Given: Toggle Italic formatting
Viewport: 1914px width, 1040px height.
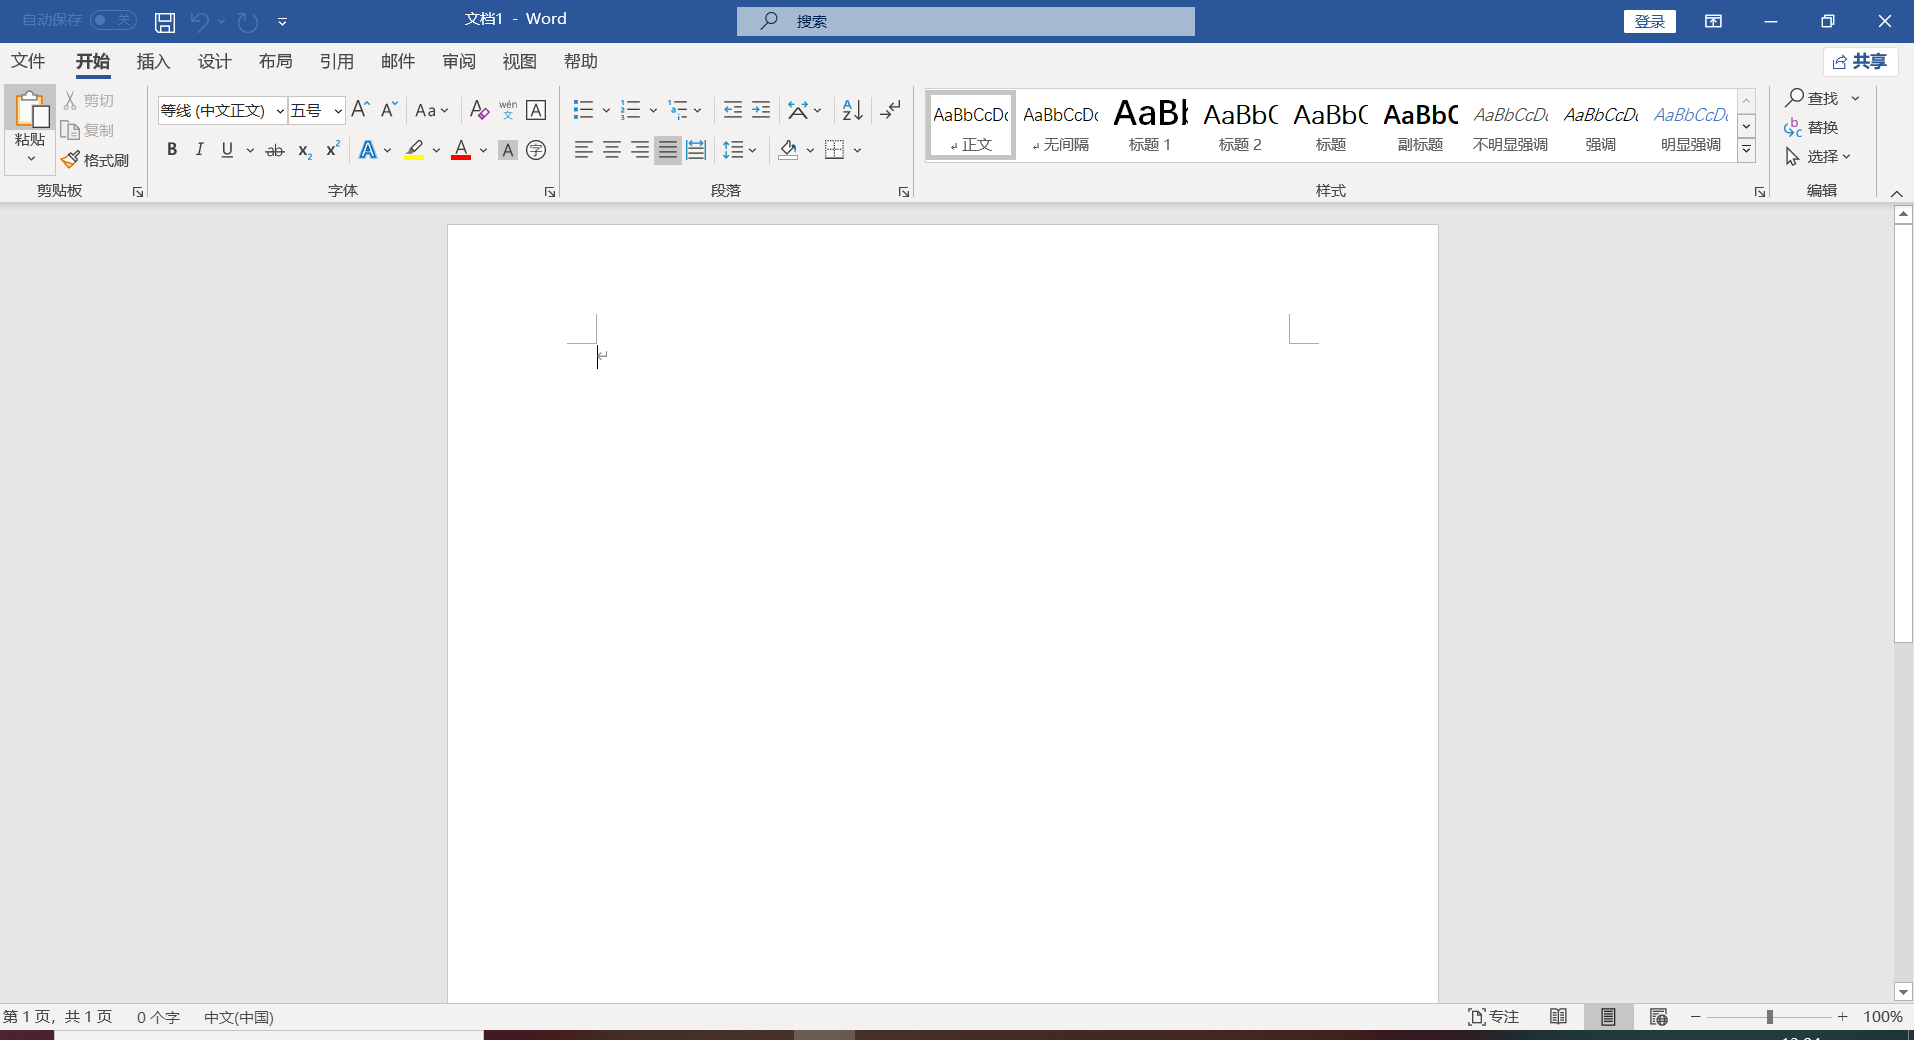Looking at the screenshot, I should pos(199,150).
